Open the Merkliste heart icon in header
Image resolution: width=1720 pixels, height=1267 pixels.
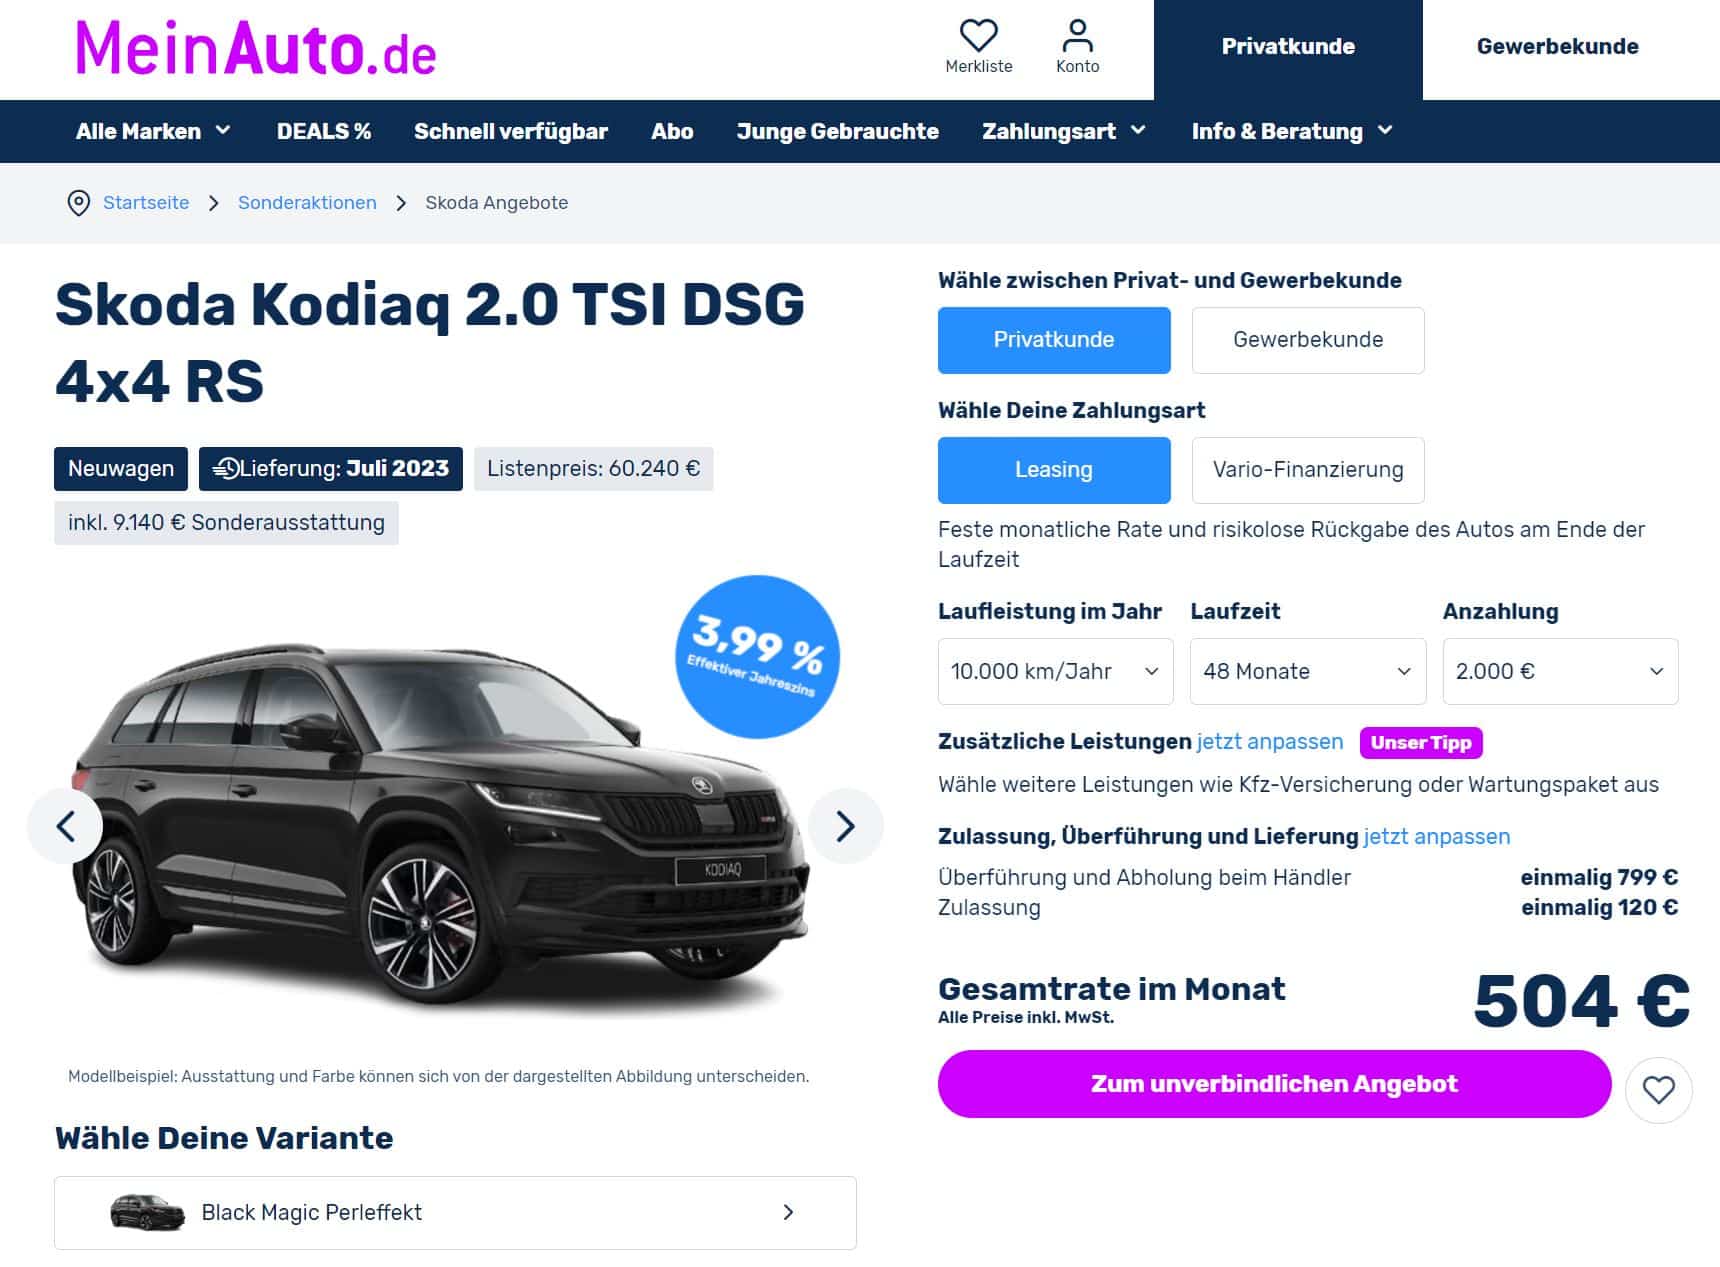(978, 36)
